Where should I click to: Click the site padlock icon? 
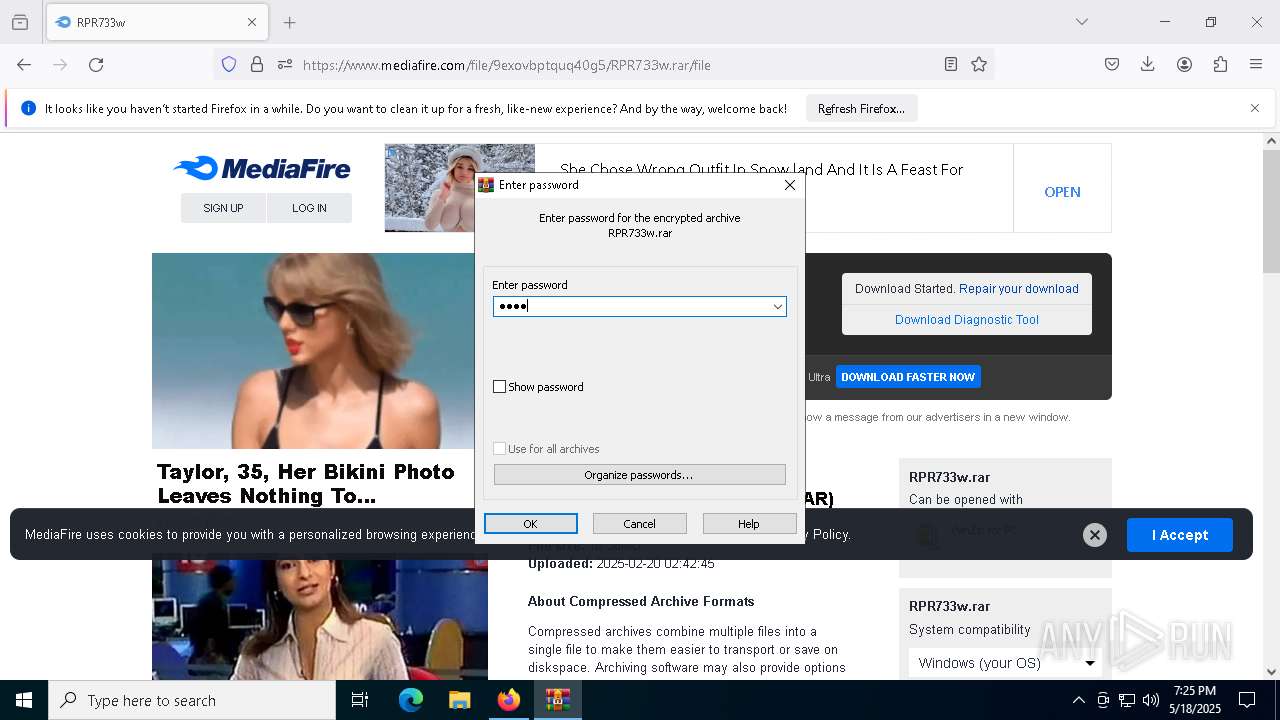pyautogui.click(x=257, y=64)
